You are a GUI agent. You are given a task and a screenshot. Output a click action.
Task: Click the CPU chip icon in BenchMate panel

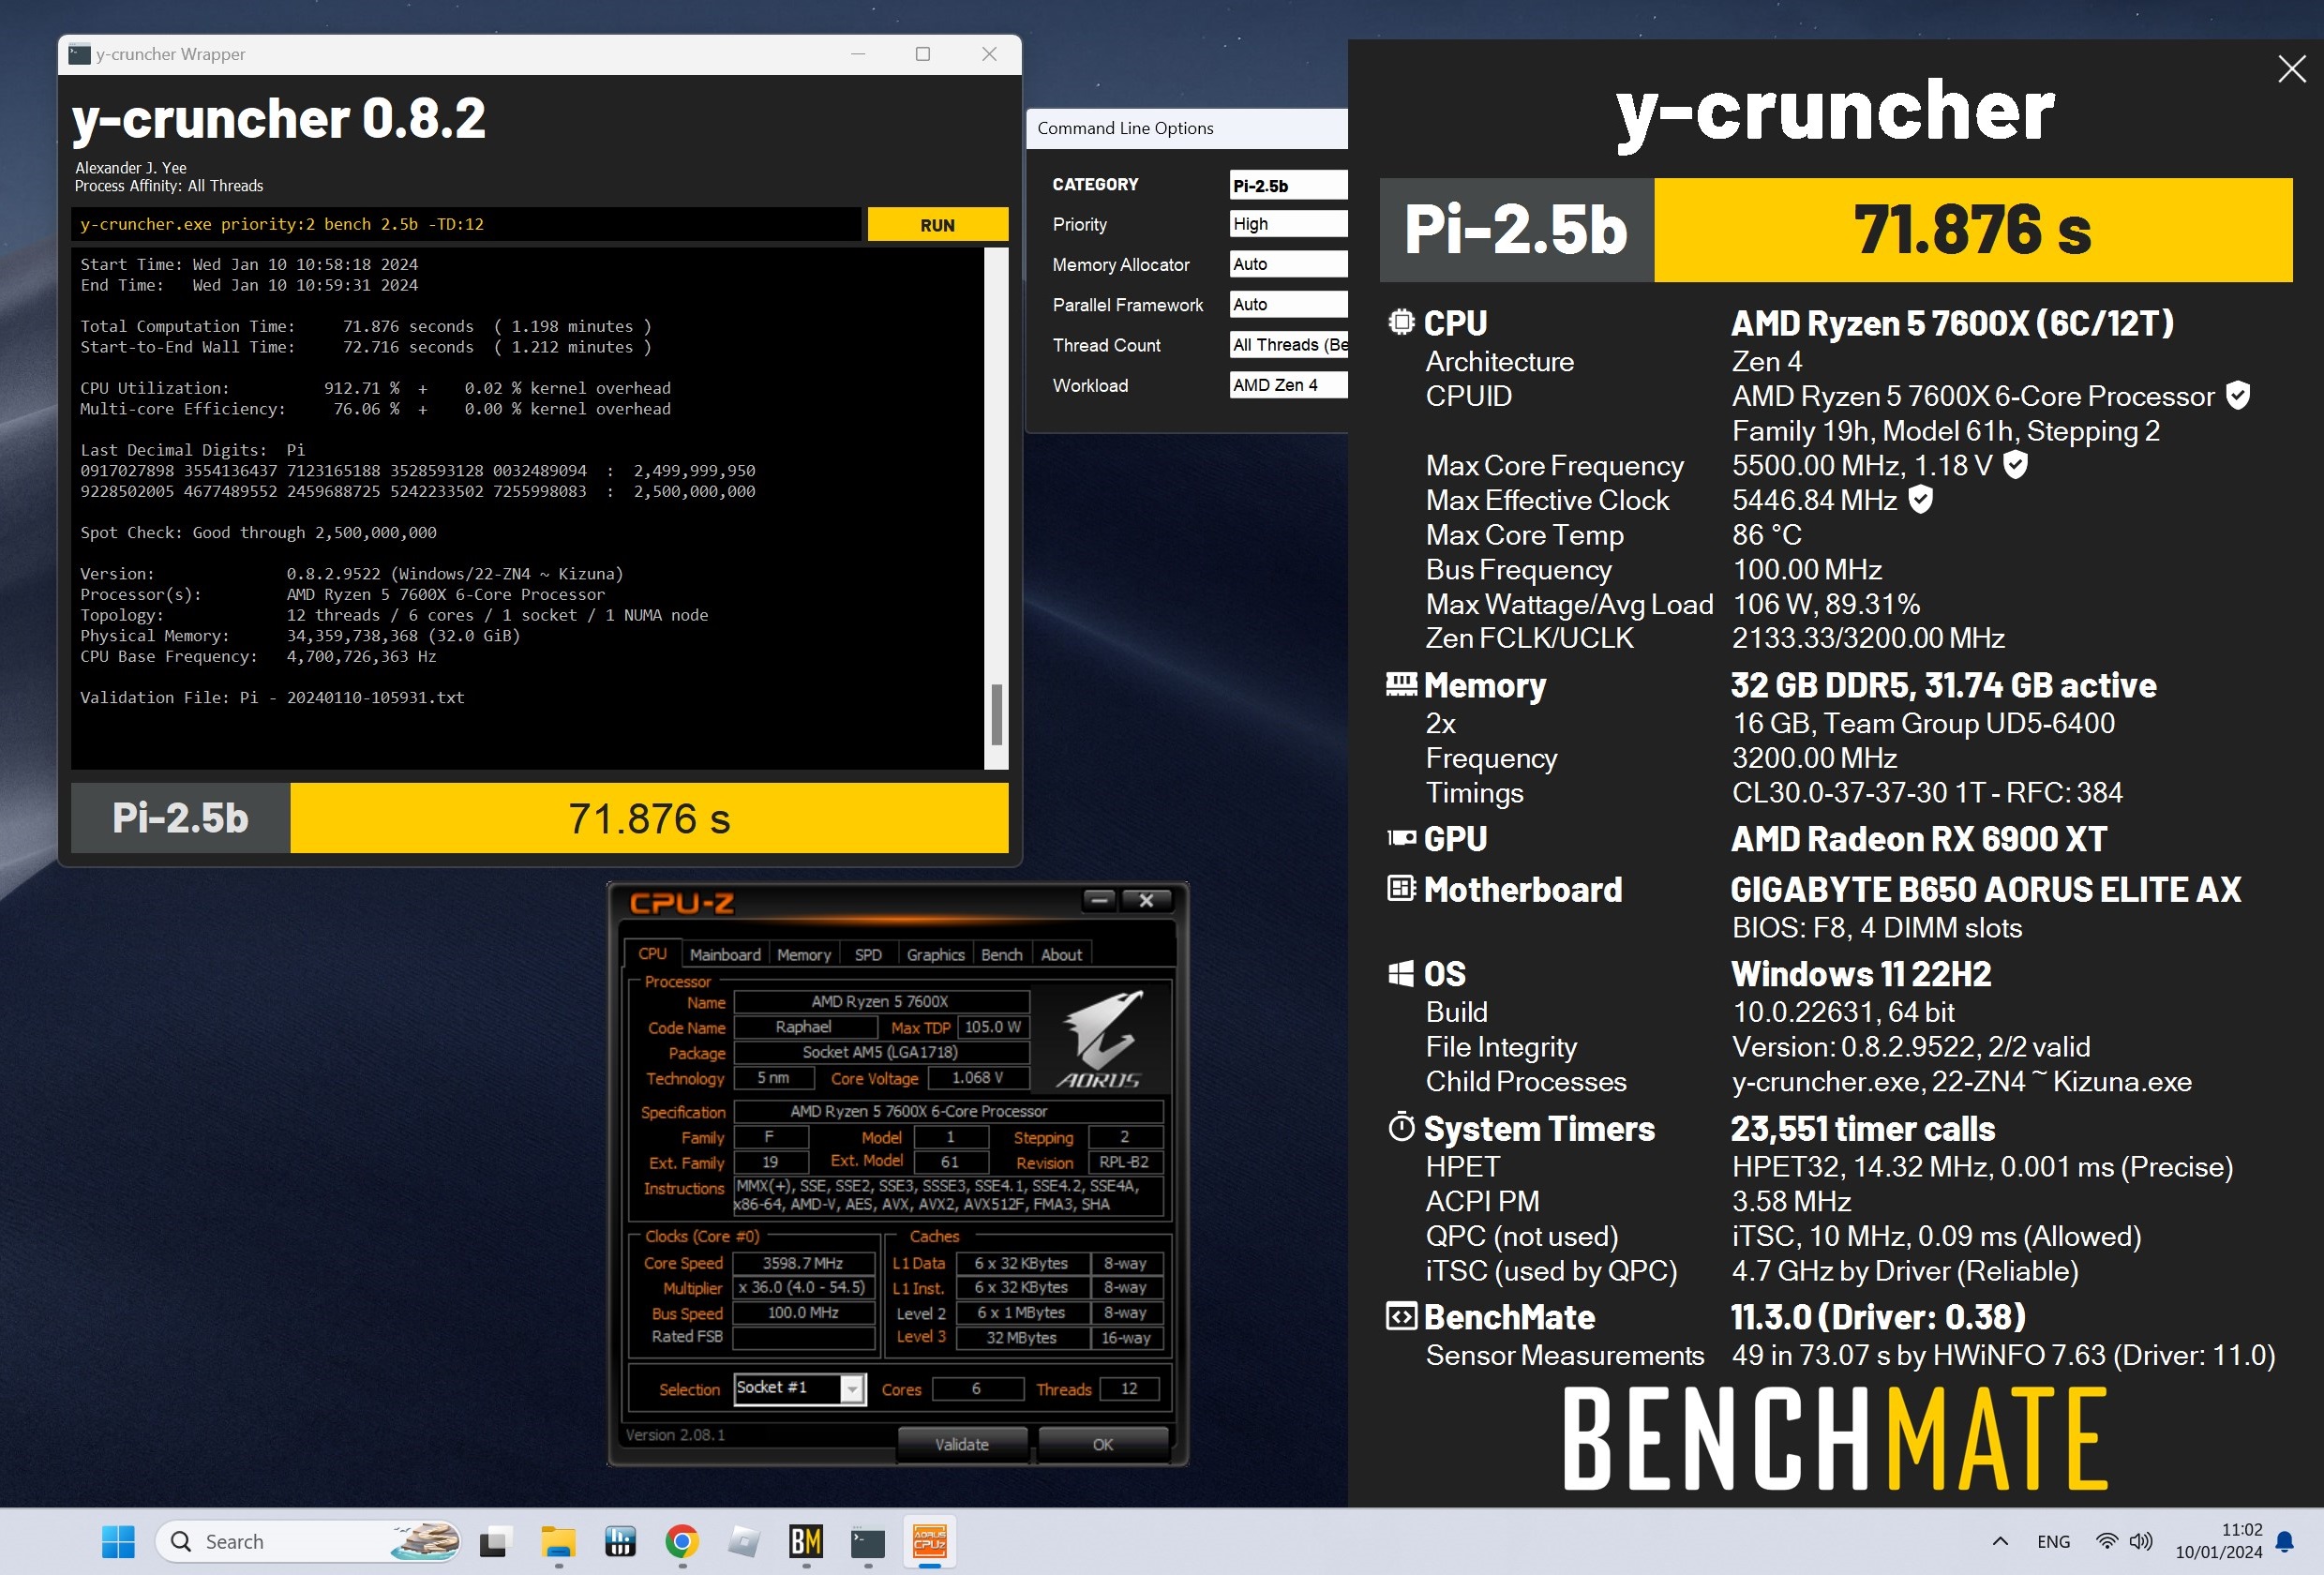[1401, 322]
